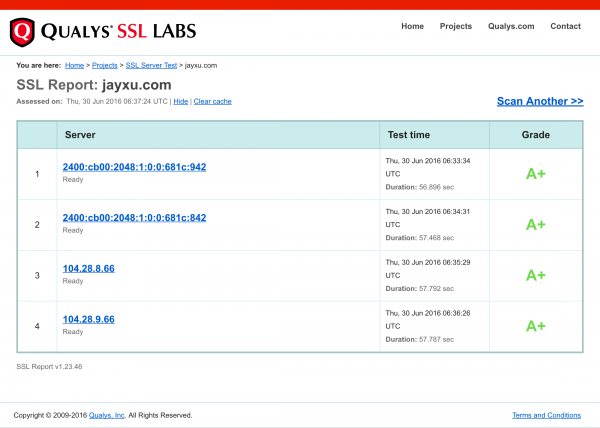This screenshot has height=428, width=600.
Task: Click the SSL Report v1.23.46 version text
Action: point(49,367)
